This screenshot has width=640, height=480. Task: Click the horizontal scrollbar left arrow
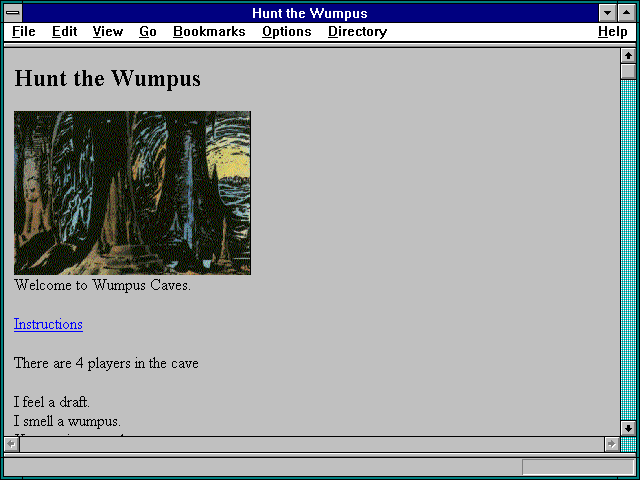11,444
